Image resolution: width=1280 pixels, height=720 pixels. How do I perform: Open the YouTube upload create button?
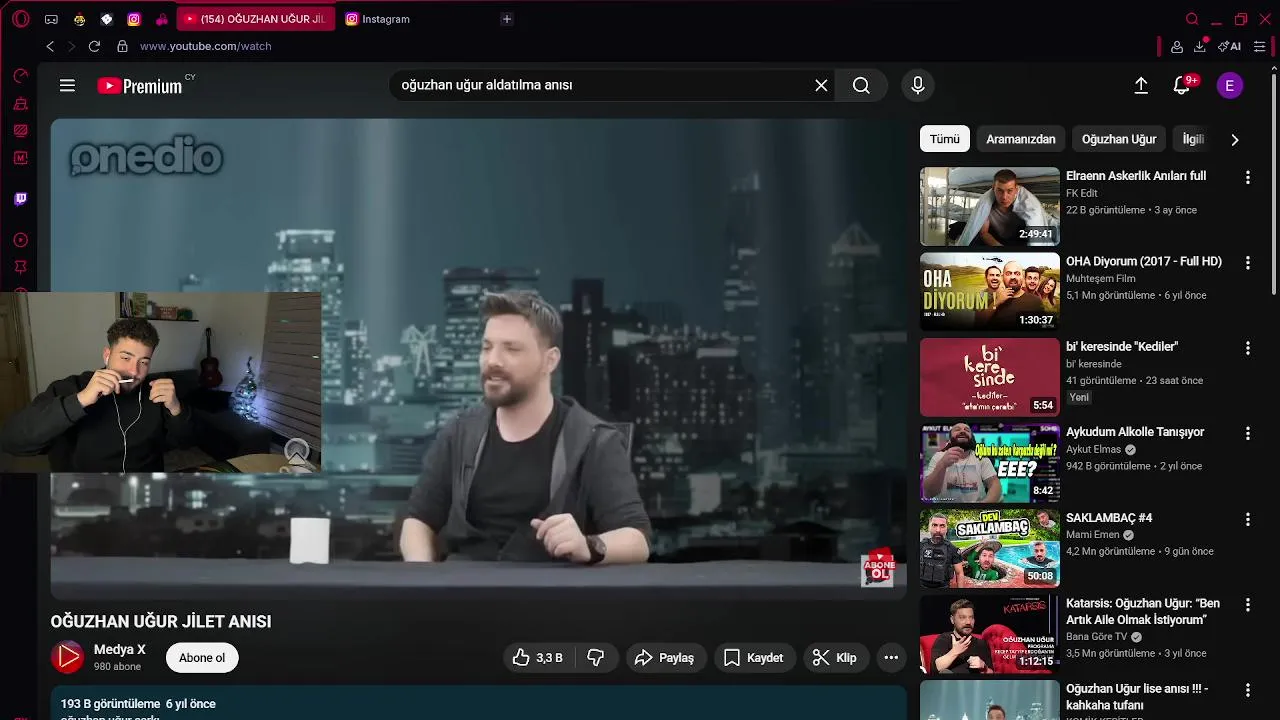[1141, 86]
